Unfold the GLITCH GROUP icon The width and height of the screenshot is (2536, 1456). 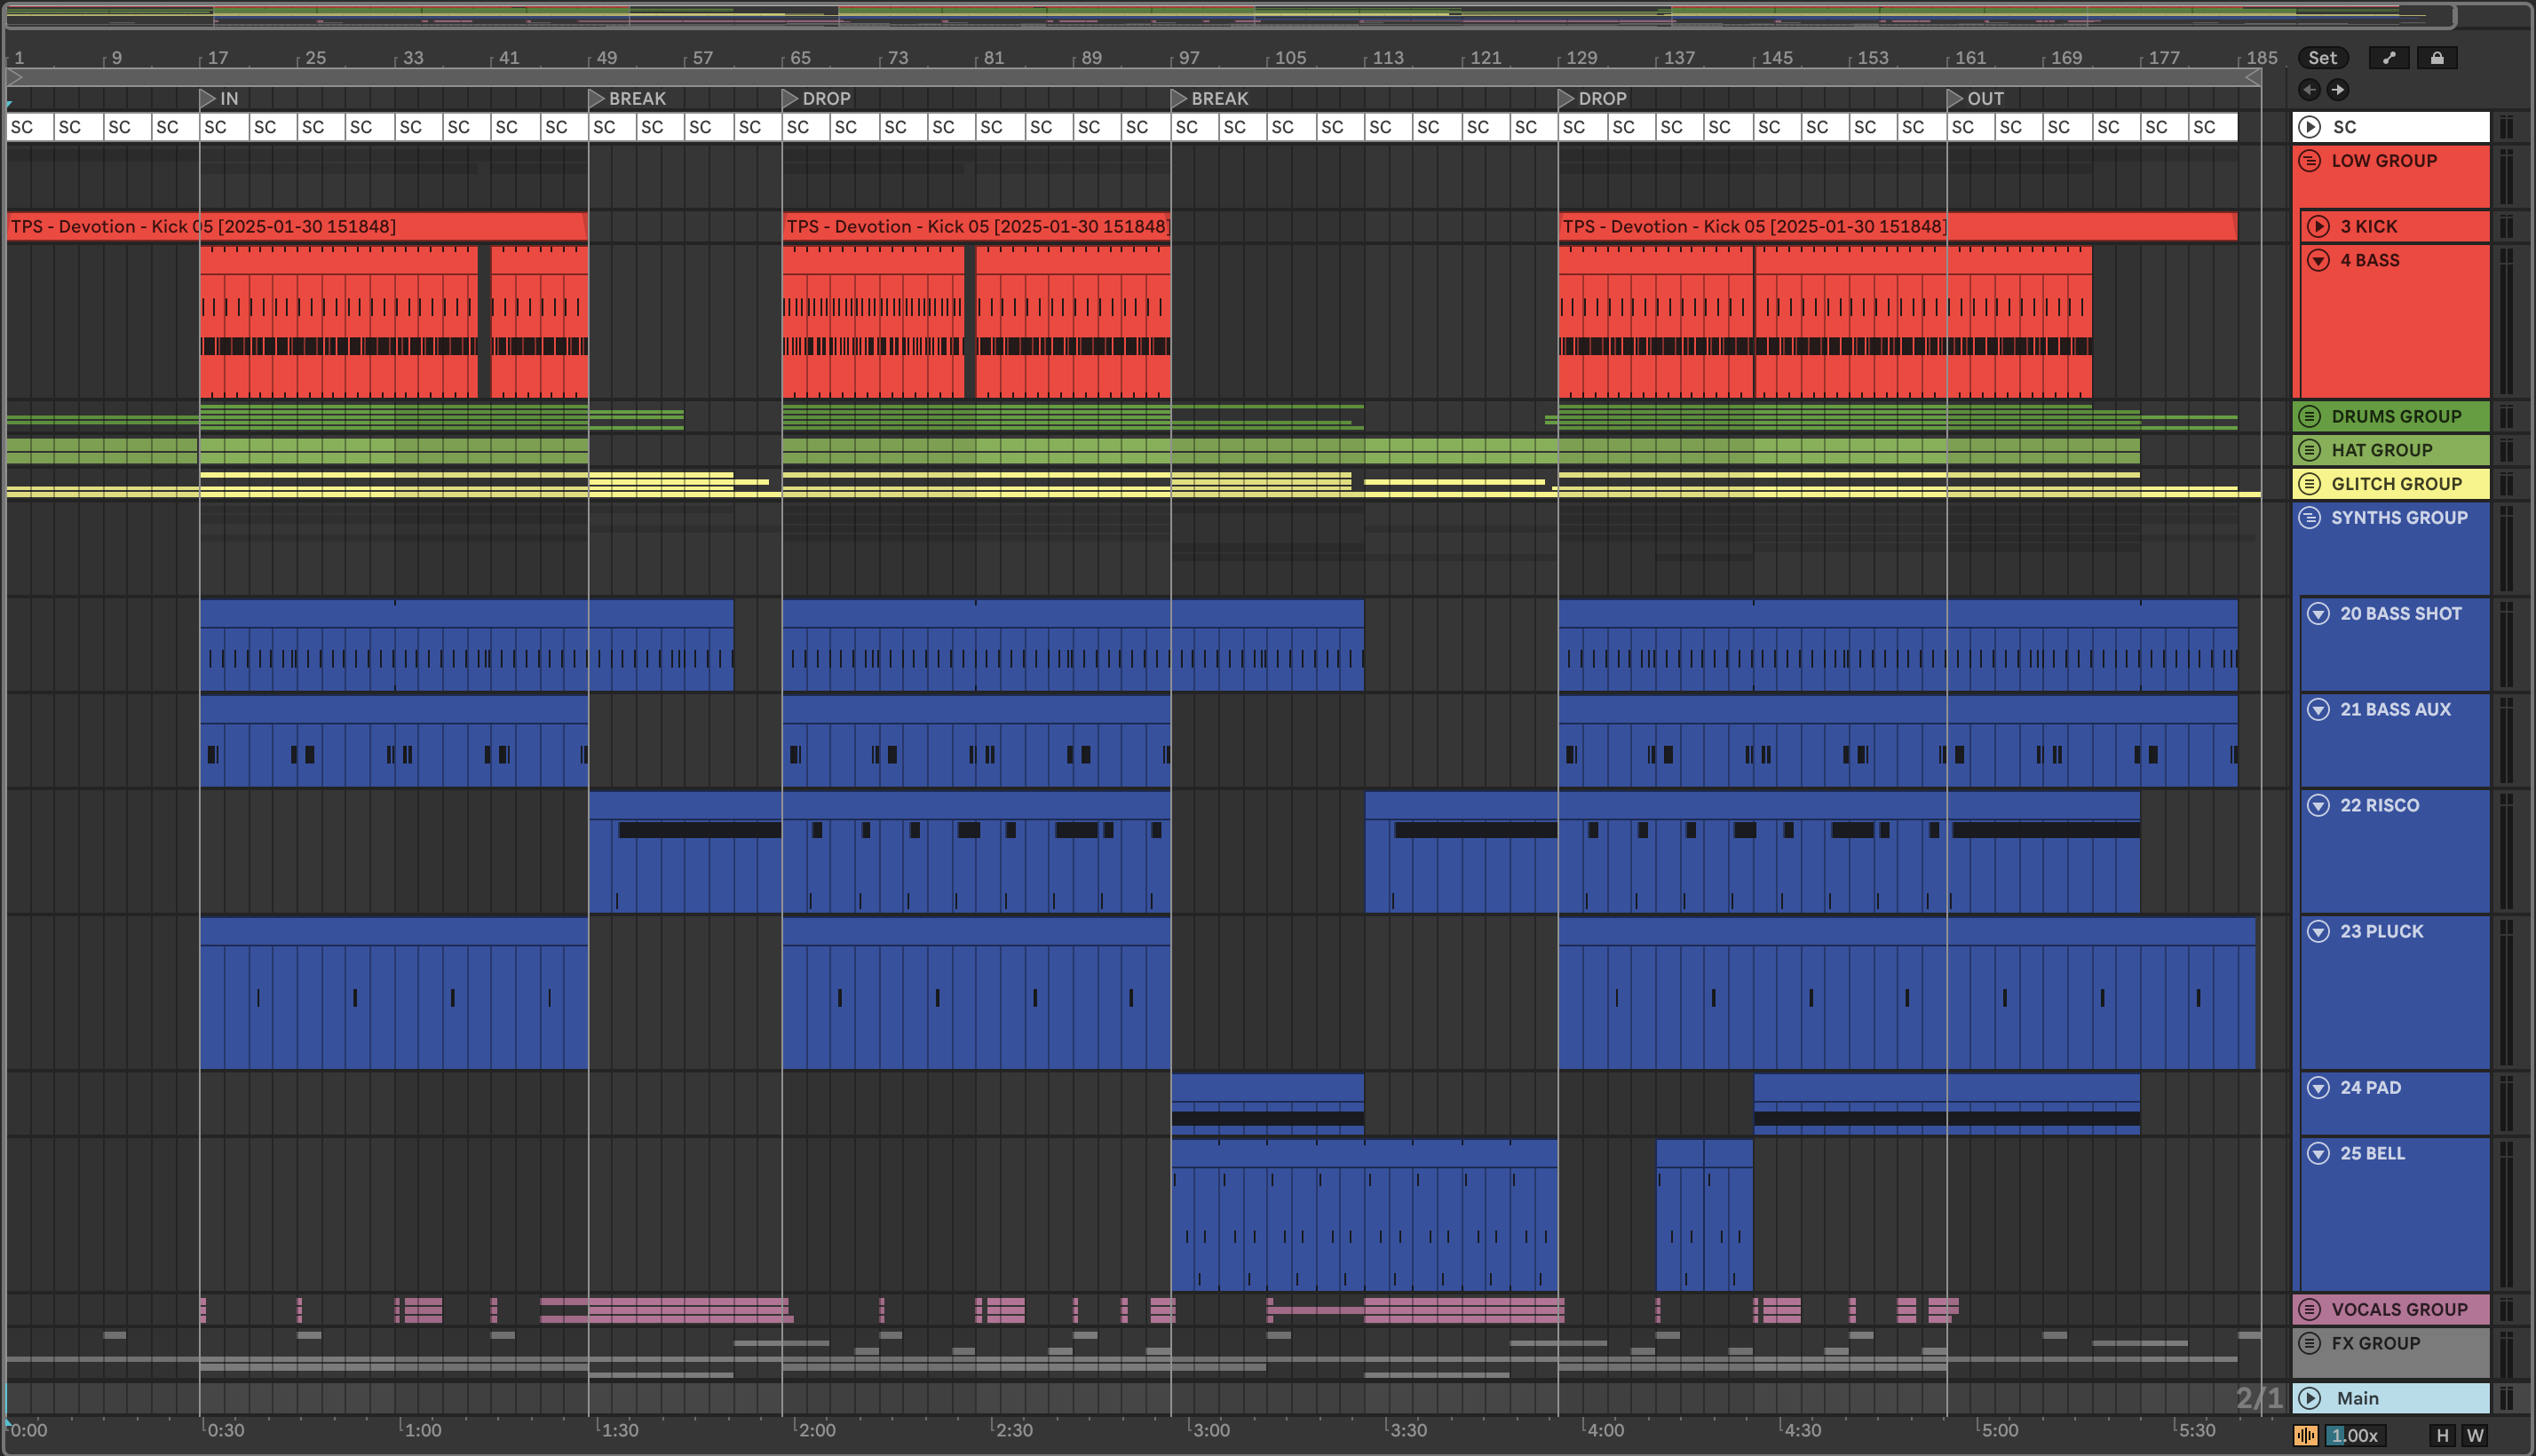[2310, 484]
